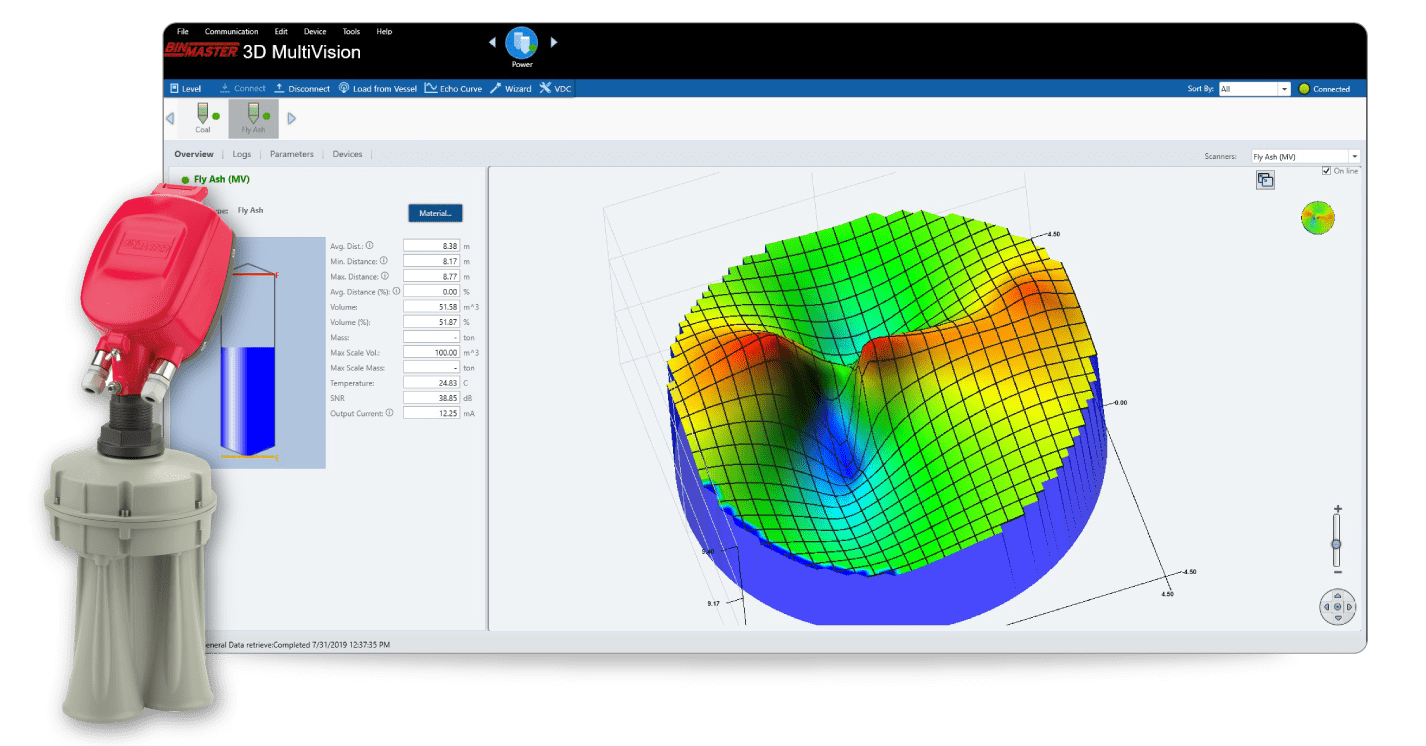Click the BinMaster logo
This screenshot has width=1426, height=746.
pyautogui.click(x=200, y=52)
